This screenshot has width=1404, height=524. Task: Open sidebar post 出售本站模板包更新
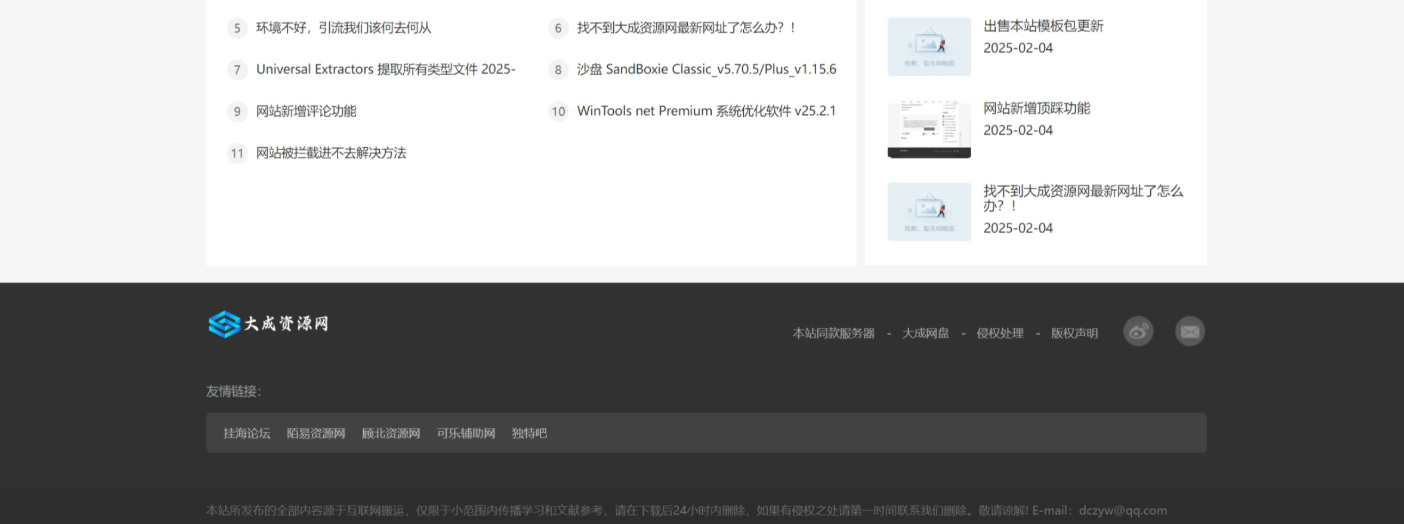1043,26
